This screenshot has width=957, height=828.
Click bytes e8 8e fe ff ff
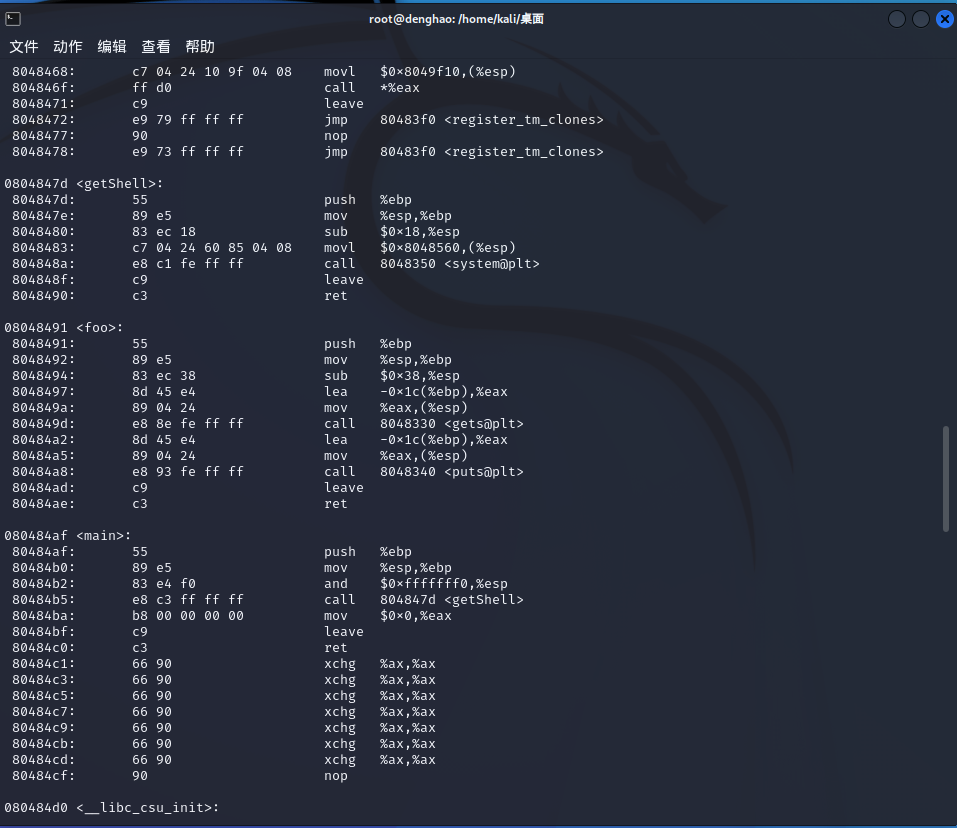coord(188,423)
